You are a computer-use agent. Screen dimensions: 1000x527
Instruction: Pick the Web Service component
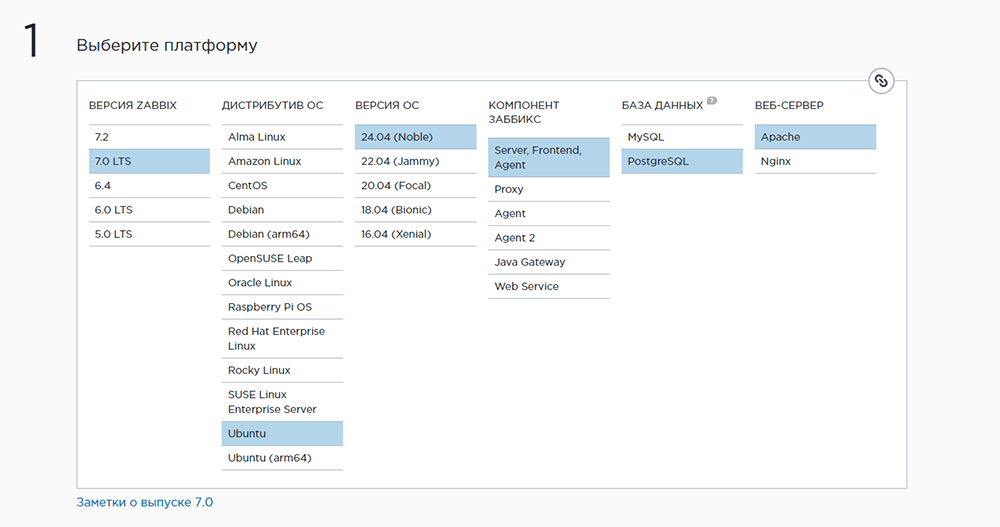tap(548, 286)
